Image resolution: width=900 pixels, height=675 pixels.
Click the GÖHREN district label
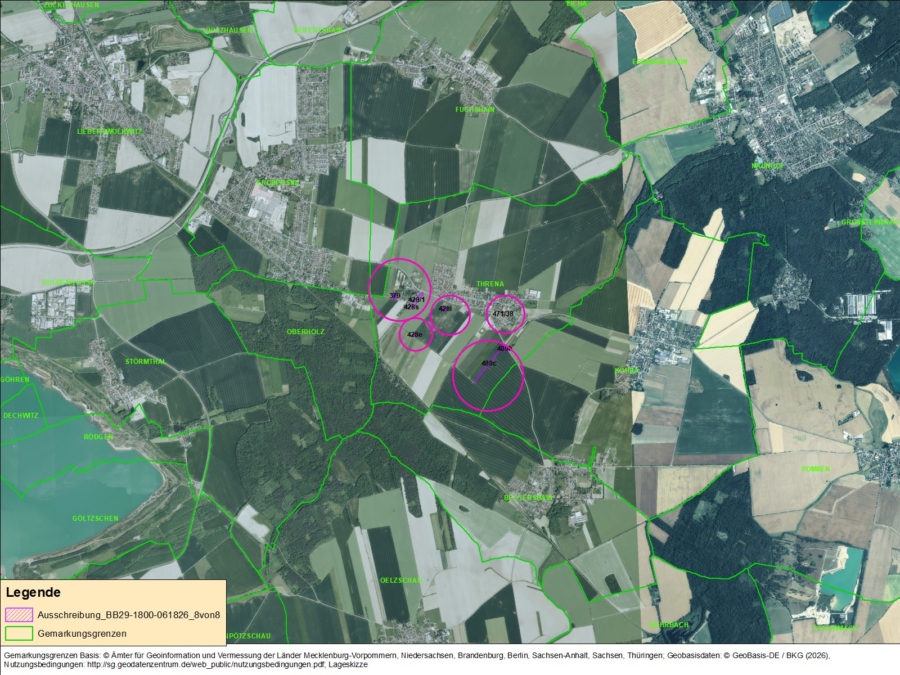click(x=15, y=380)
